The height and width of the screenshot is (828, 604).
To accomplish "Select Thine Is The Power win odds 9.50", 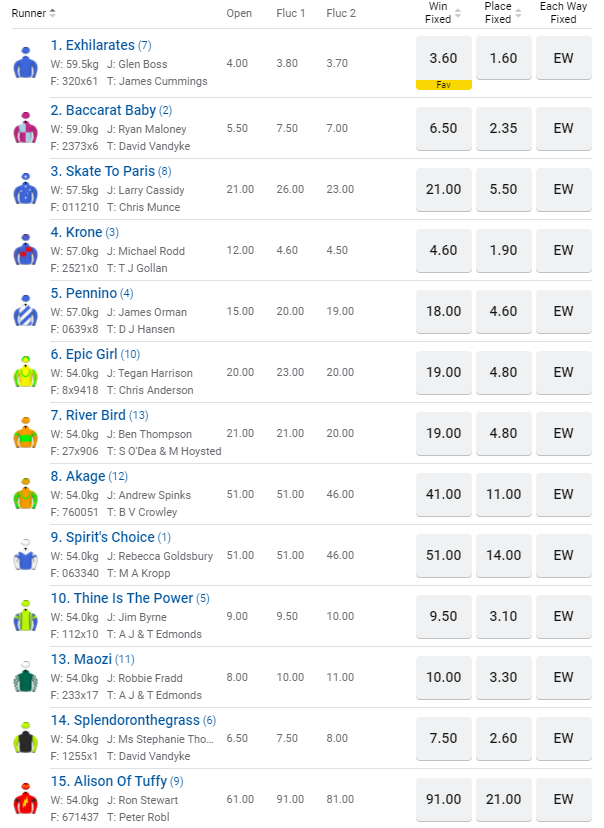I will (x=443, y=616).
